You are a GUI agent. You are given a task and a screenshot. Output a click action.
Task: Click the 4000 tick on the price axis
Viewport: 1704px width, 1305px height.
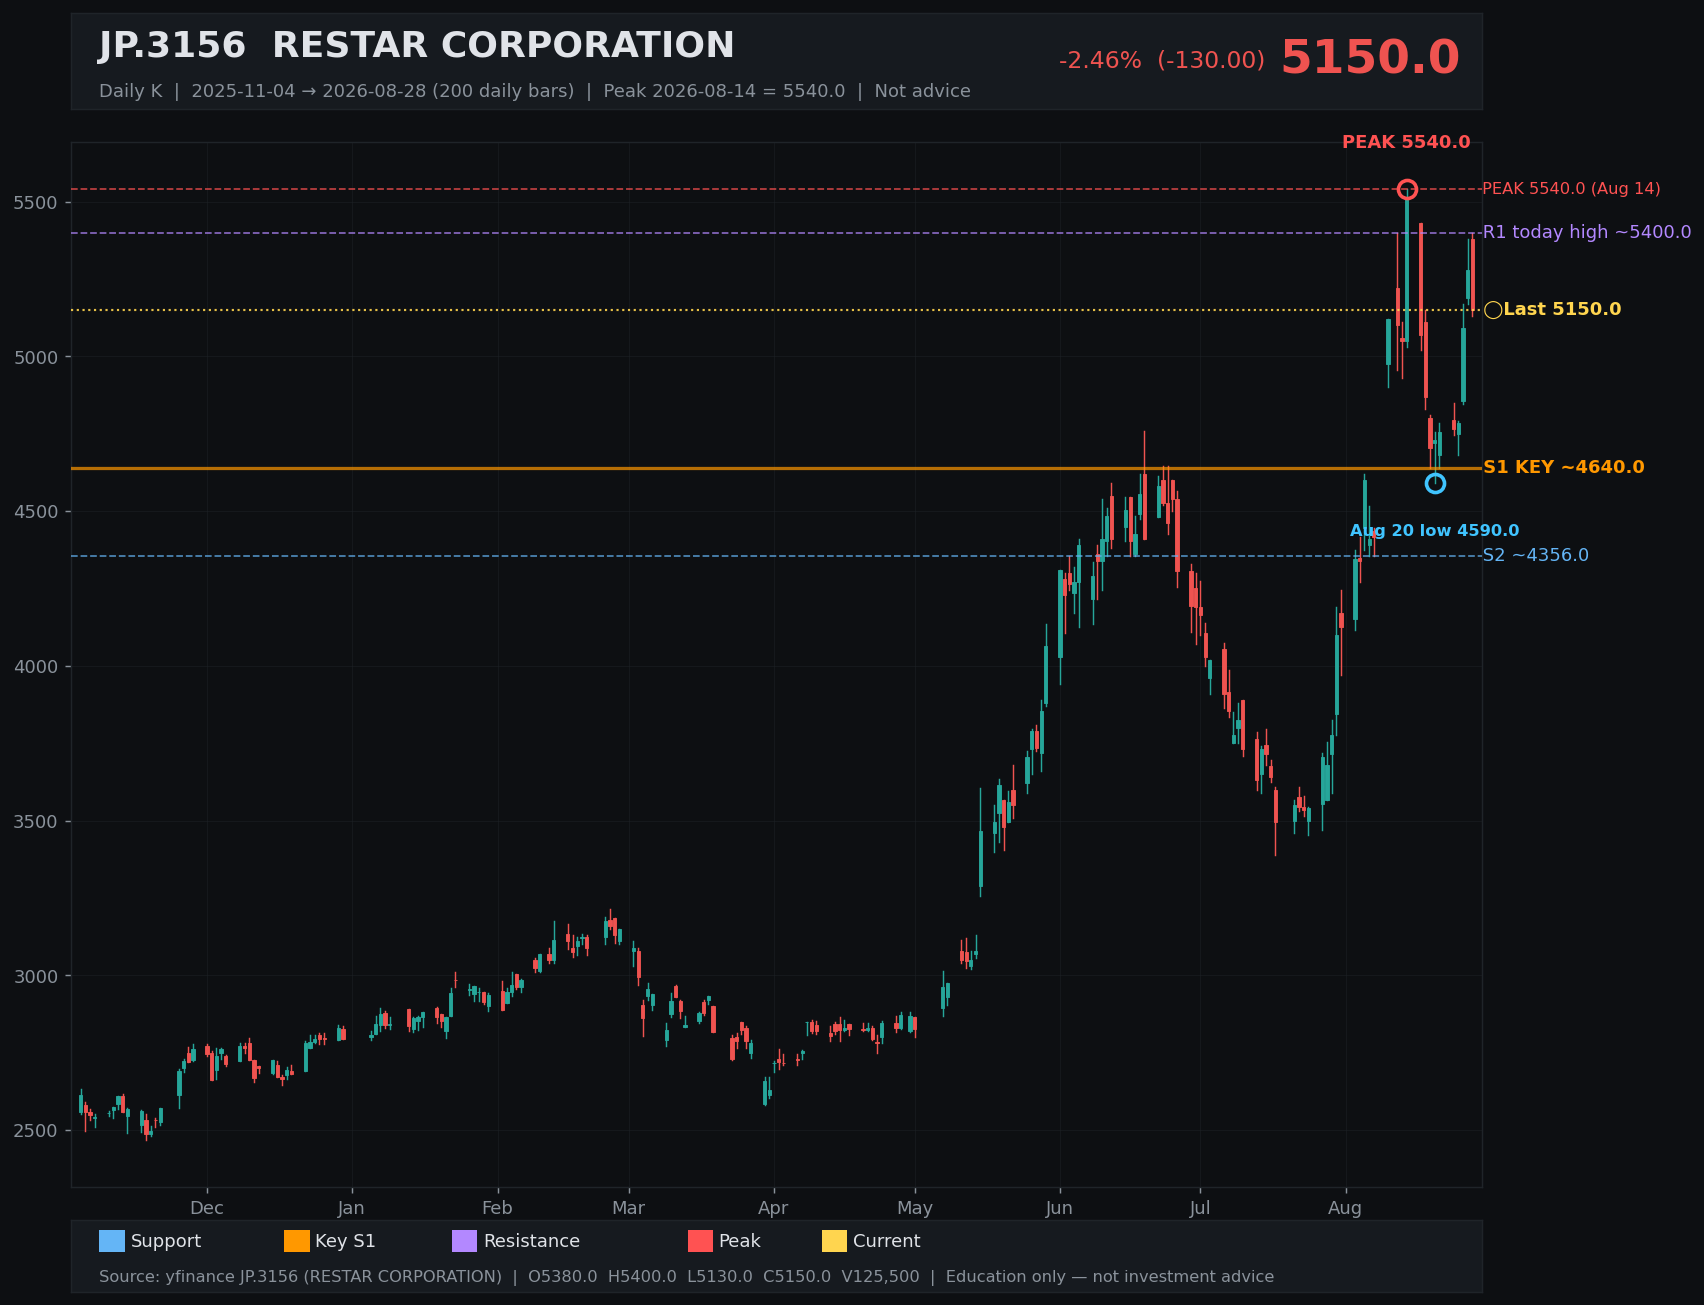coord(36,667)
